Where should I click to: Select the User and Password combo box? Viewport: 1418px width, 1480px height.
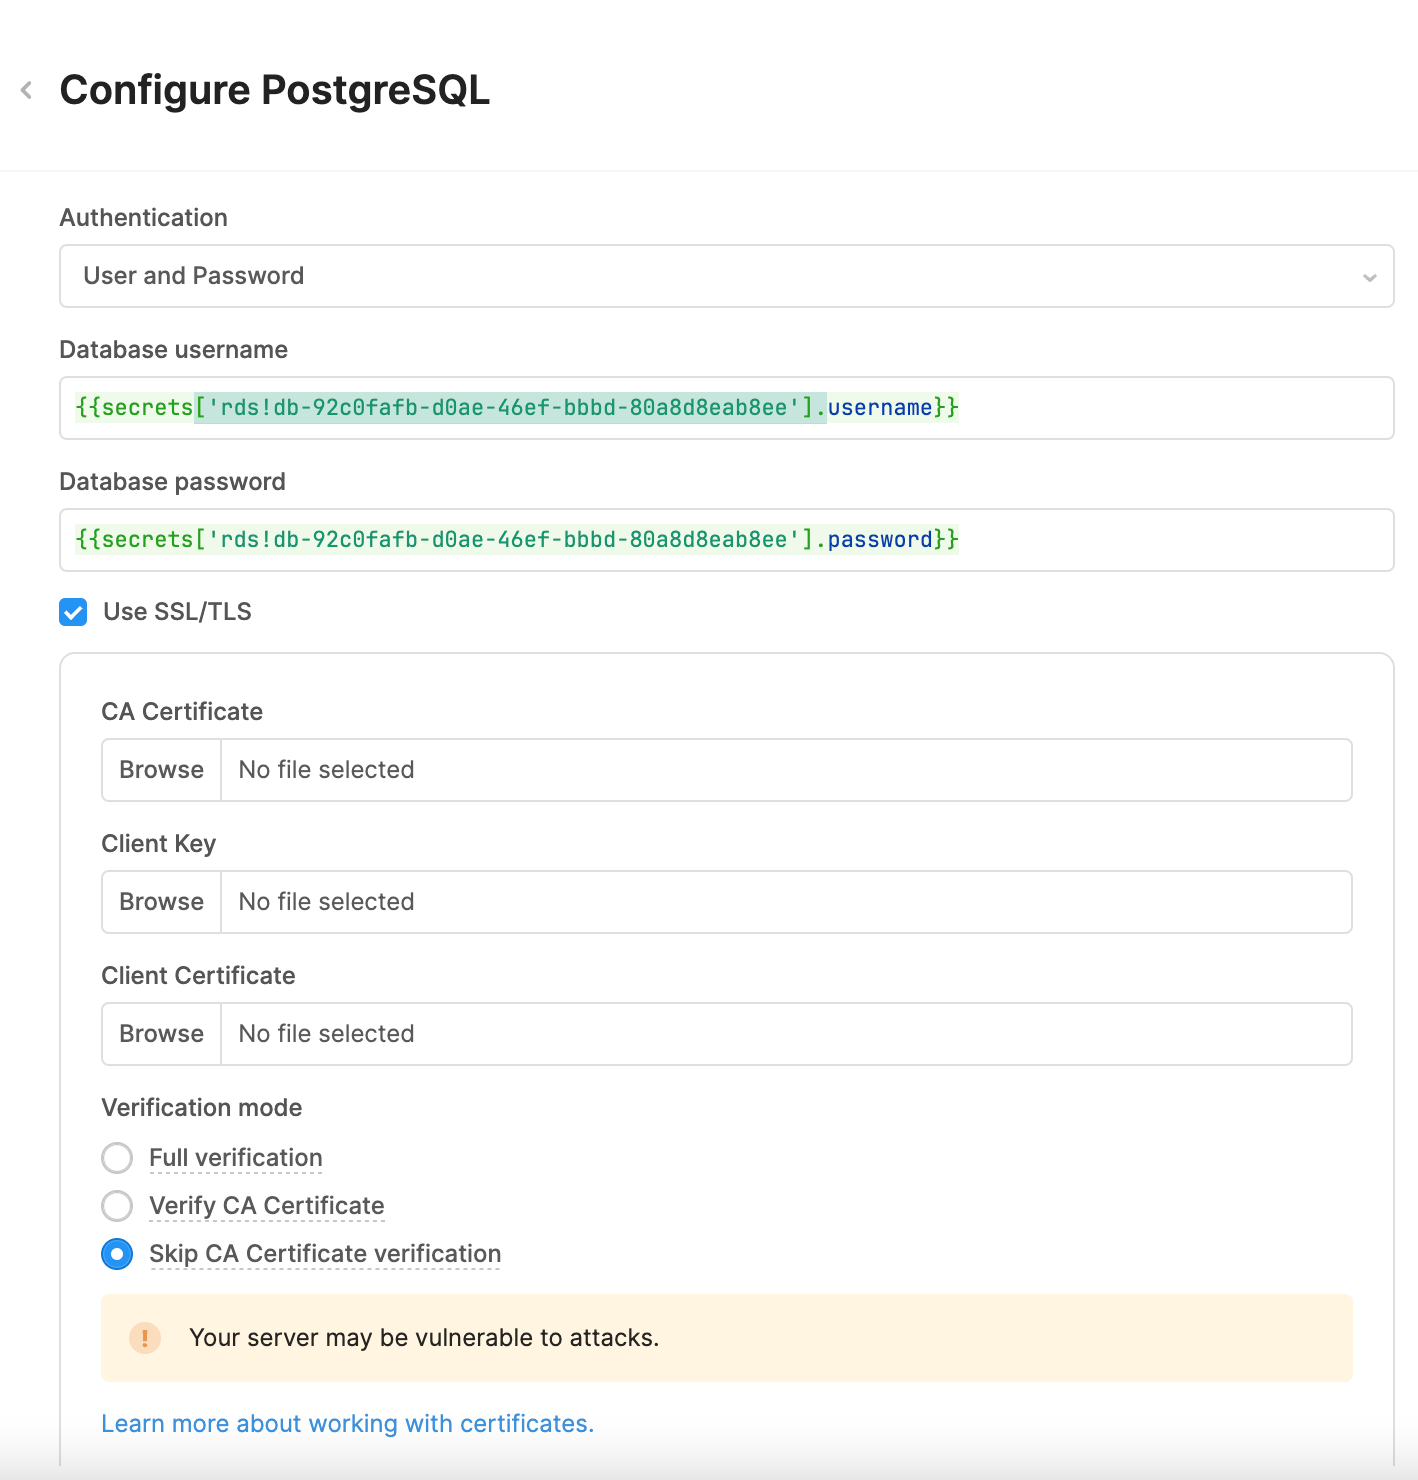(x=700, y=276)
